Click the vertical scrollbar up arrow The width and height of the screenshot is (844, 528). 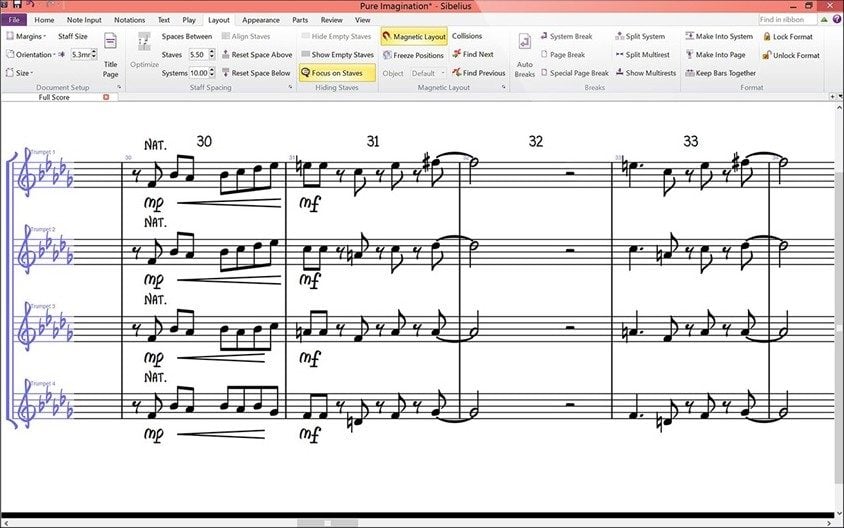point(839,107)
